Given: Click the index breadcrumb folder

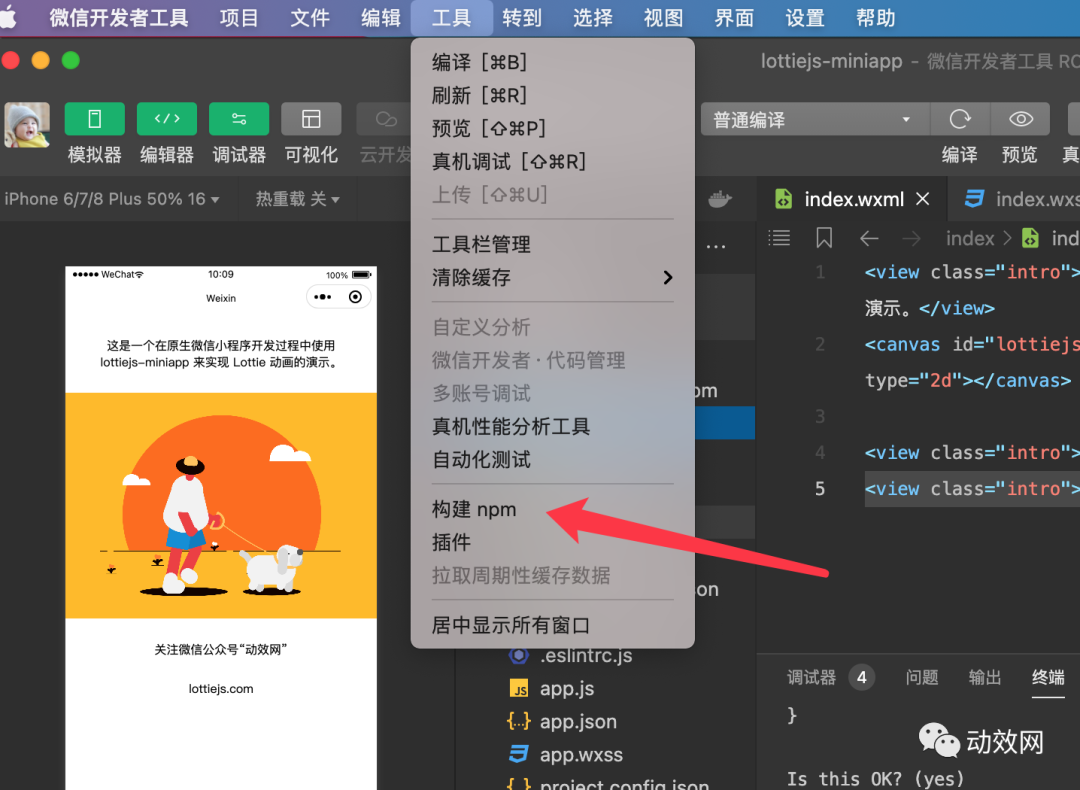Looking at the screenshot, I should (970, 238).
